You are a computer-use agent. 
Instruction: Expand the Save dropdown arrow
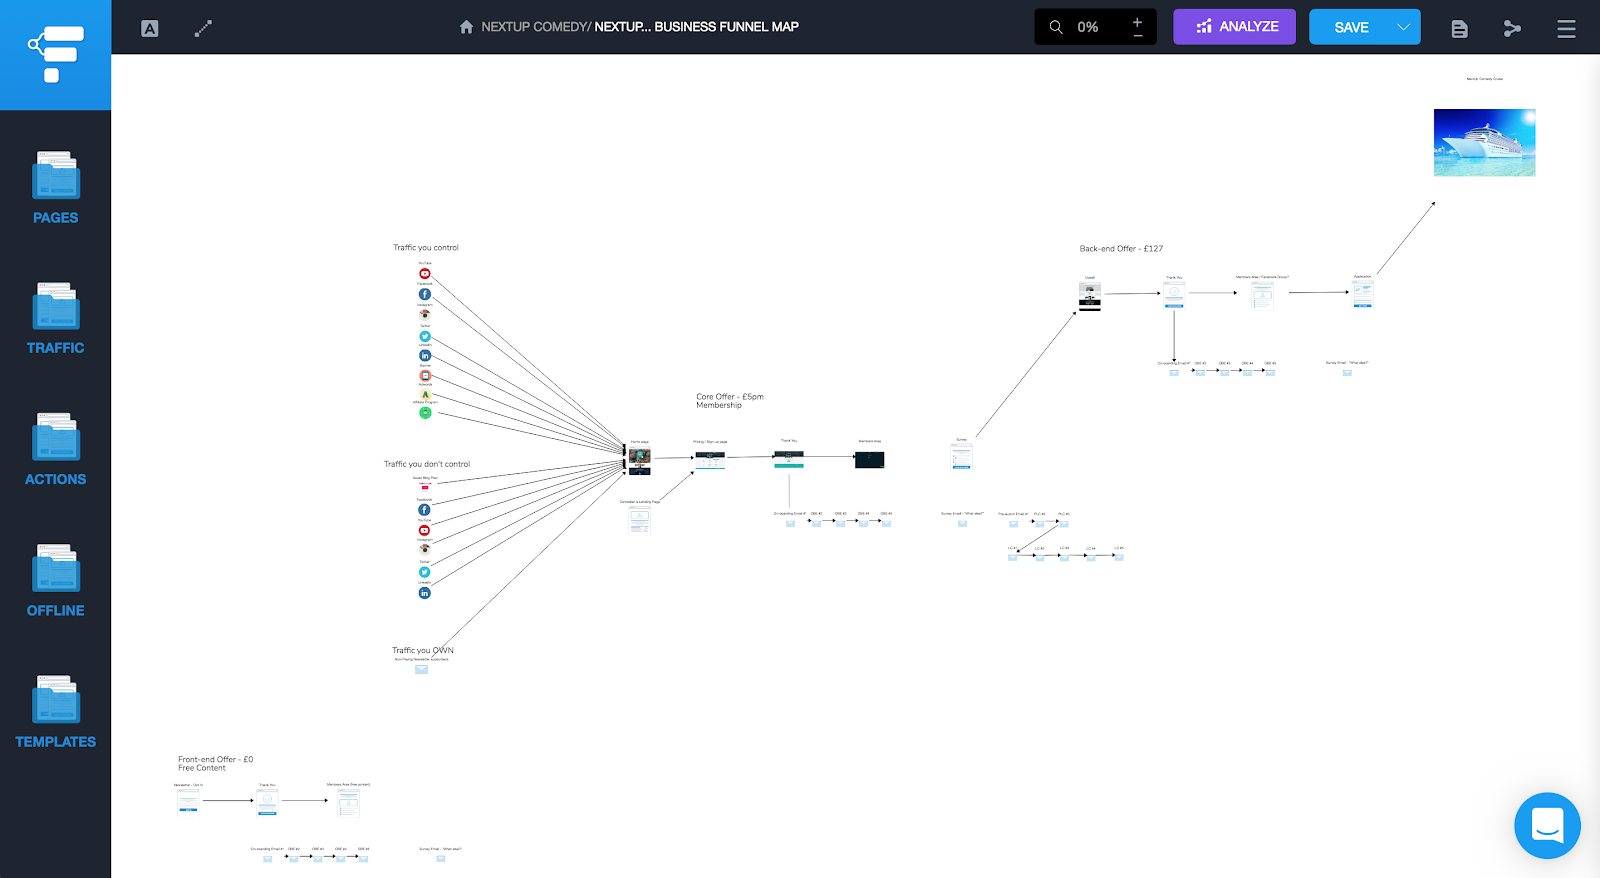tap(1404, 27)
